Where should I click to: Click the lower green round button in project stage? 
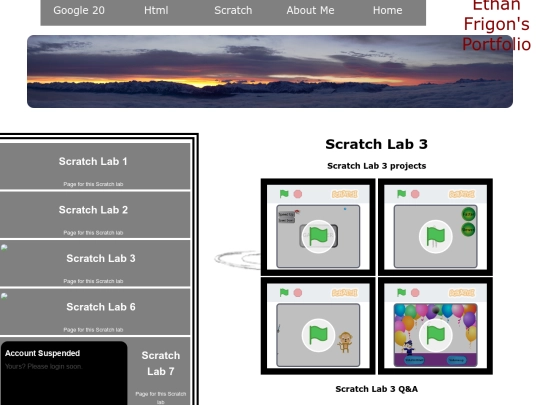[x=468, y=229]
